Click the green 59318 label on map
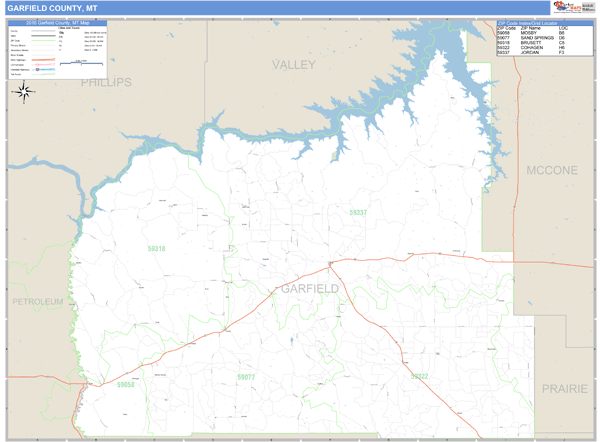Viewport: 600px width, 442px height. (x=156, y=249)
